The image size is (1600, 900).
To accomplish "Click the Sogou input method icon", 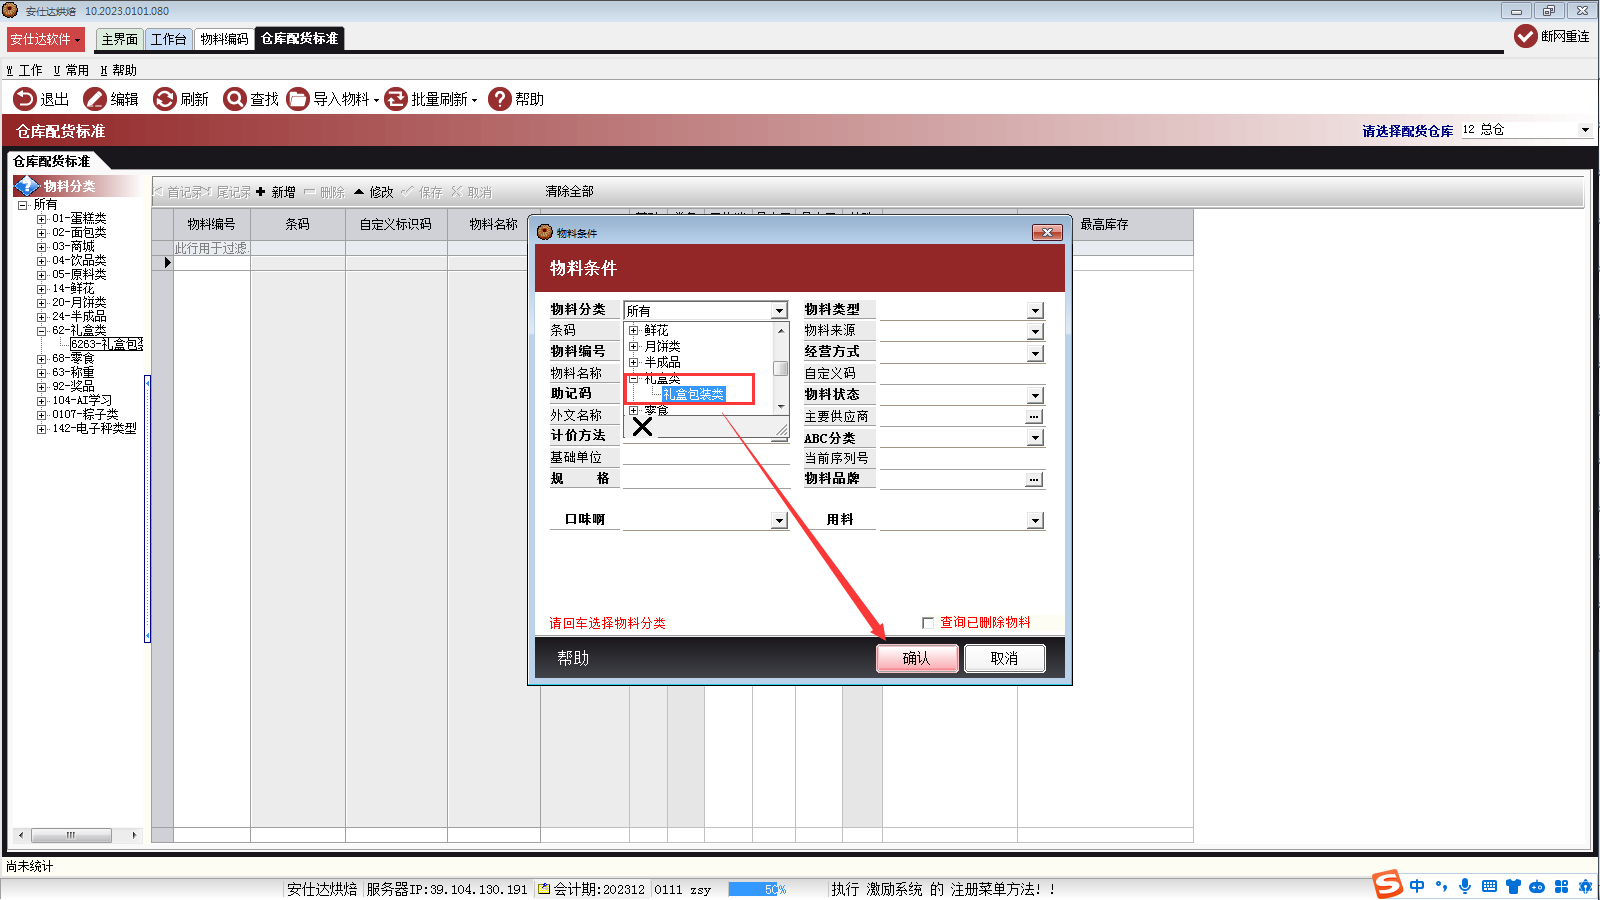I will [1387, 884].
